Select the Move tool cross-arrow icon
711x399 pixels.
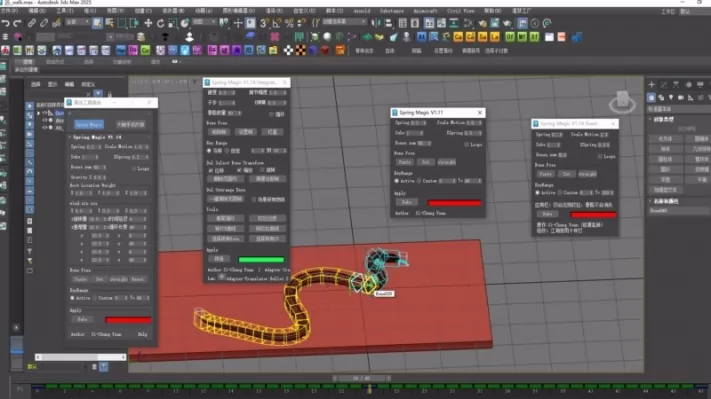point(148,23)
